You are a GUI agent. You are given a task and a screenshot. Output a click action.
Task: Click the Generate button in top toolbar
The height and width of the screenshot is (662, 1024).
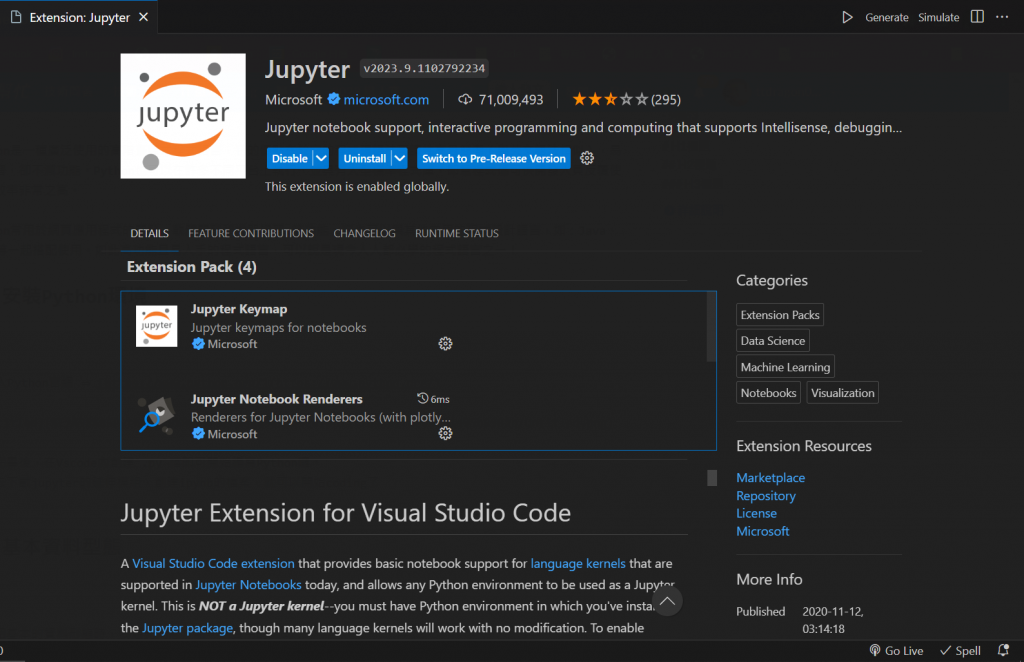[x=886, y=18]
